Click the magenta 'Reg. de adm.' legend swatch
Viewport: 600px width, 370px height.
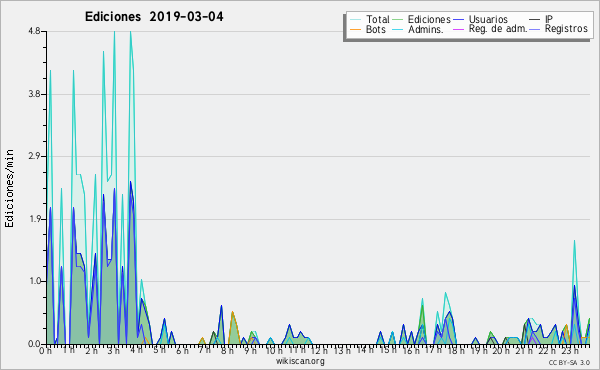point(458,29)
